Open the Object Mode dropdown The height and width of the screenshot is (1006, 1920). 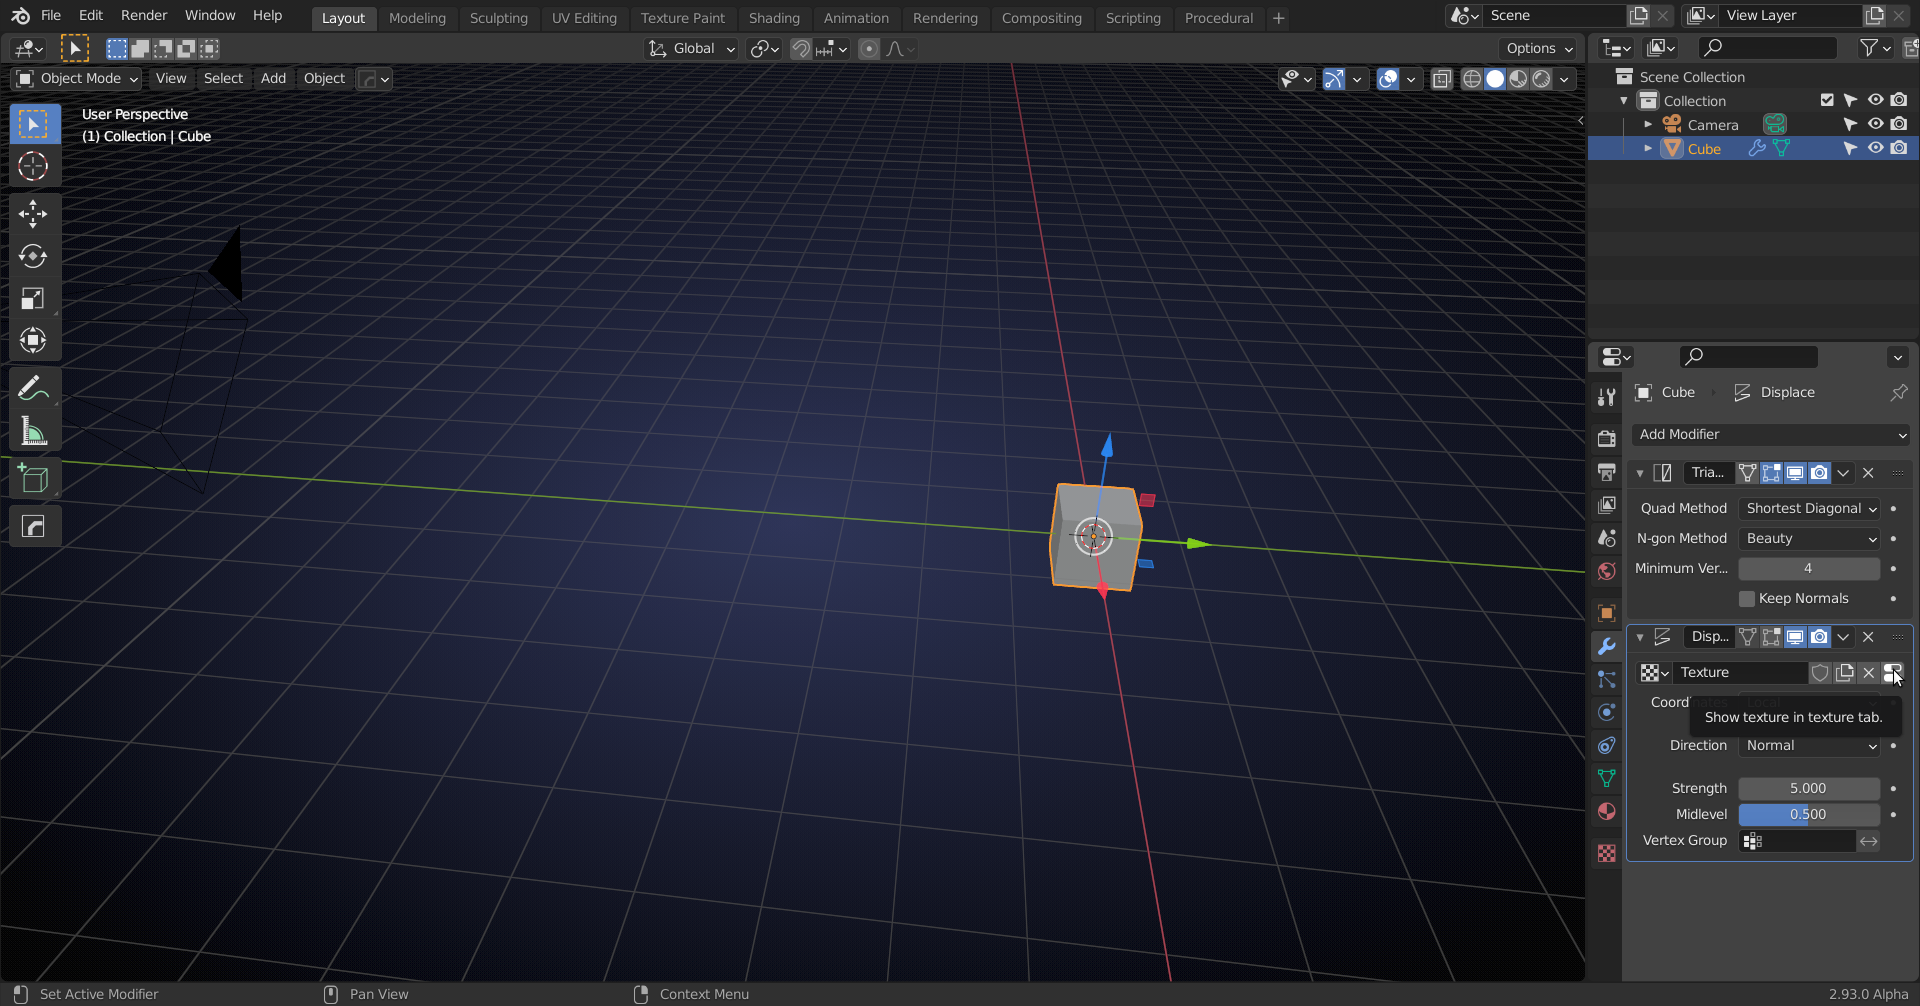pyautogui.click(x=77, y=79)
